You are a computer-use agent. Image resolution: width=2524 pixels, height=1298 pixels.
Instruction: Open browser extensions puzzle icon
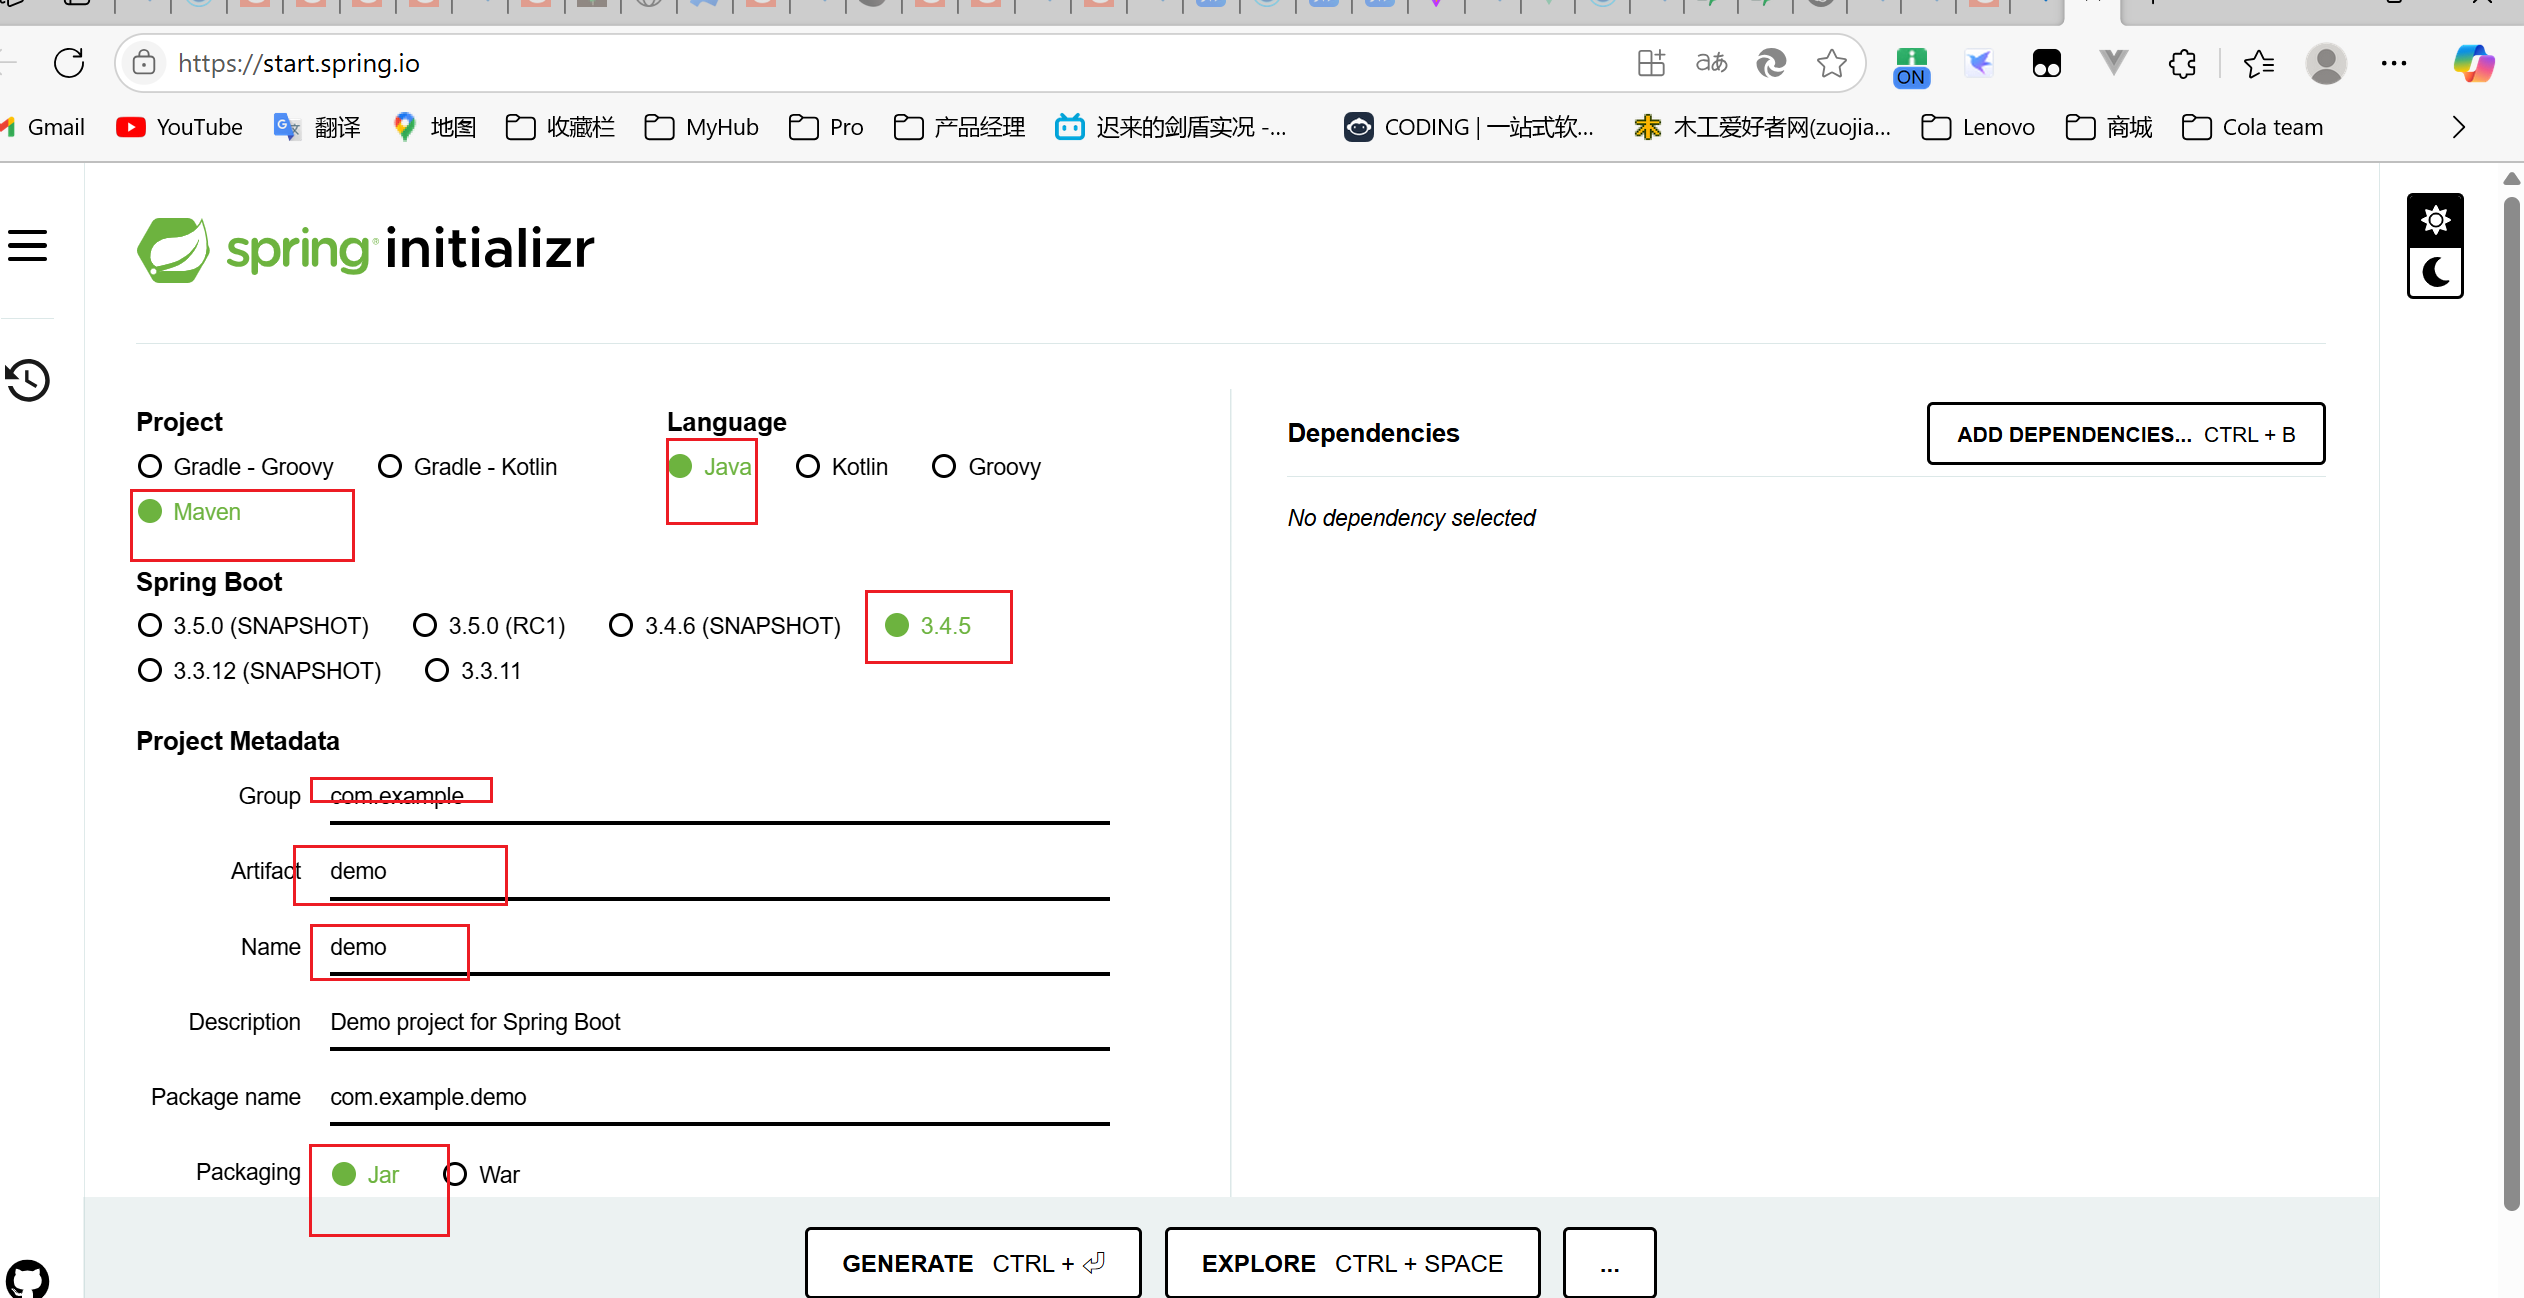tap(2182, 64)
